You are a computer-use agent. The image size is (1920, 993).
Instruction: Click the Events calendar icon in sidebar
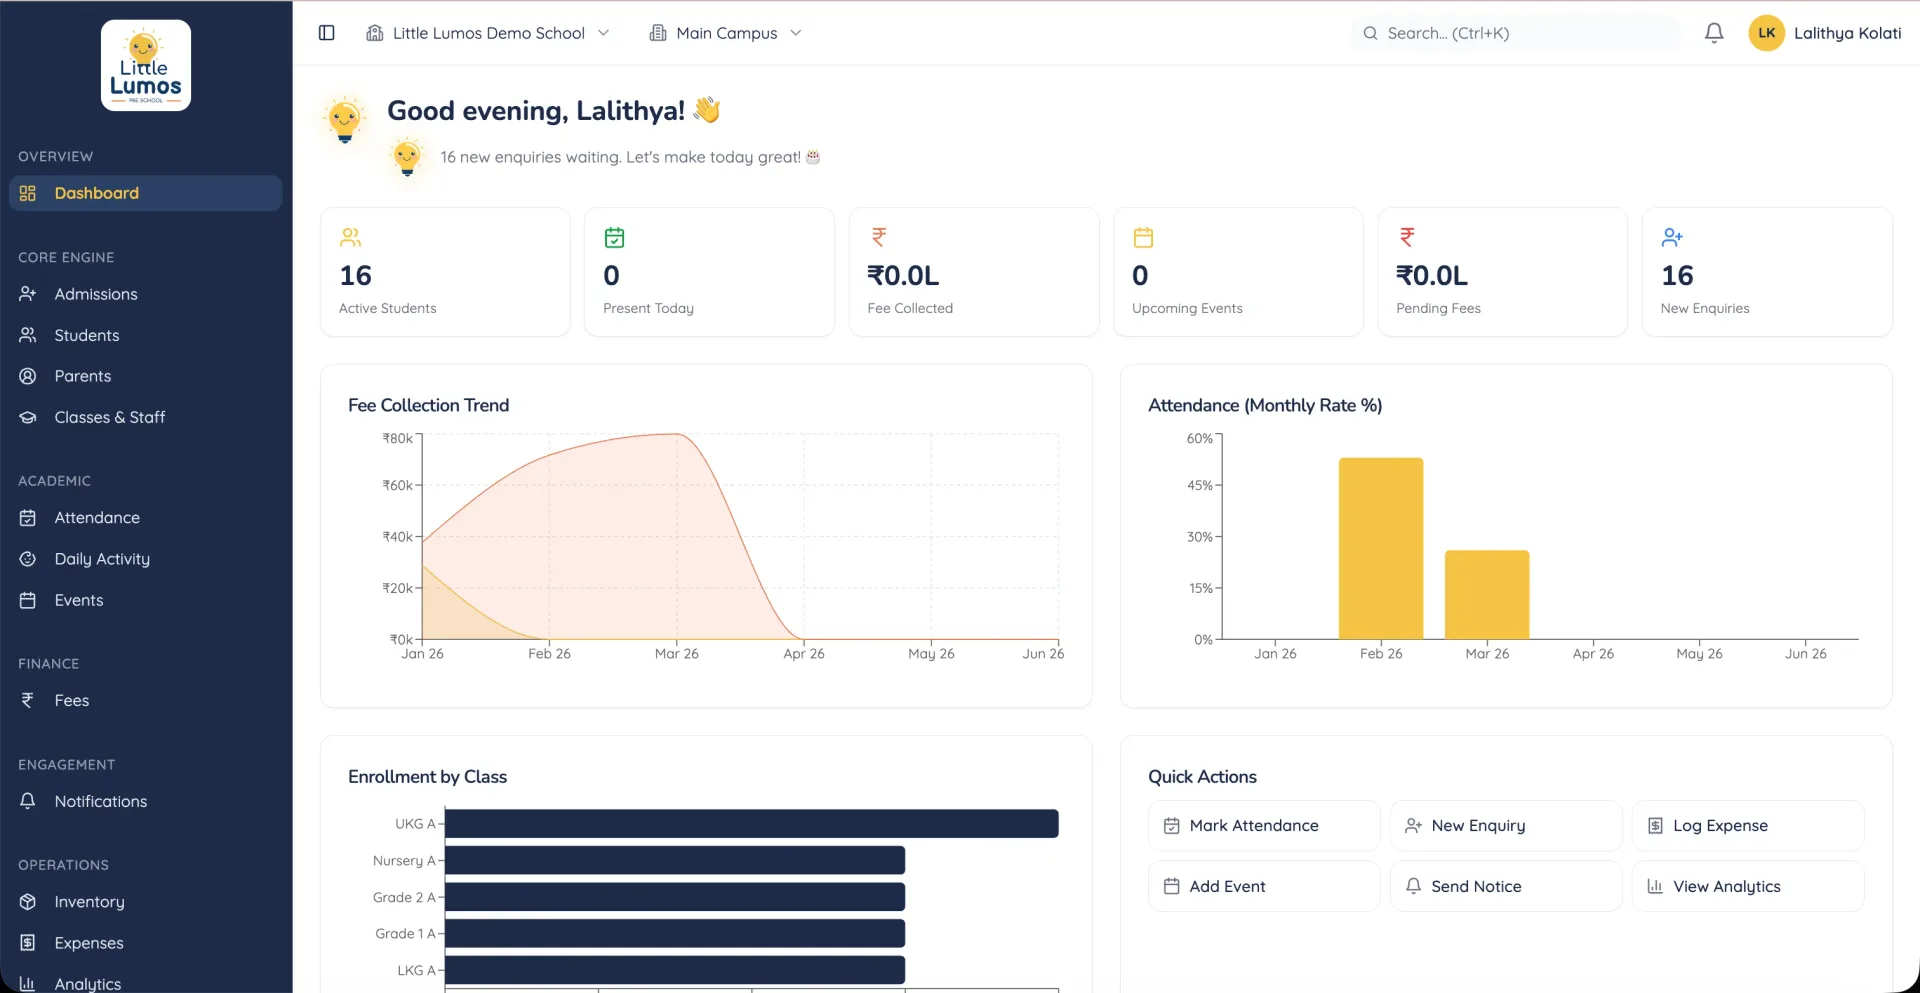[x=28, y=600]
